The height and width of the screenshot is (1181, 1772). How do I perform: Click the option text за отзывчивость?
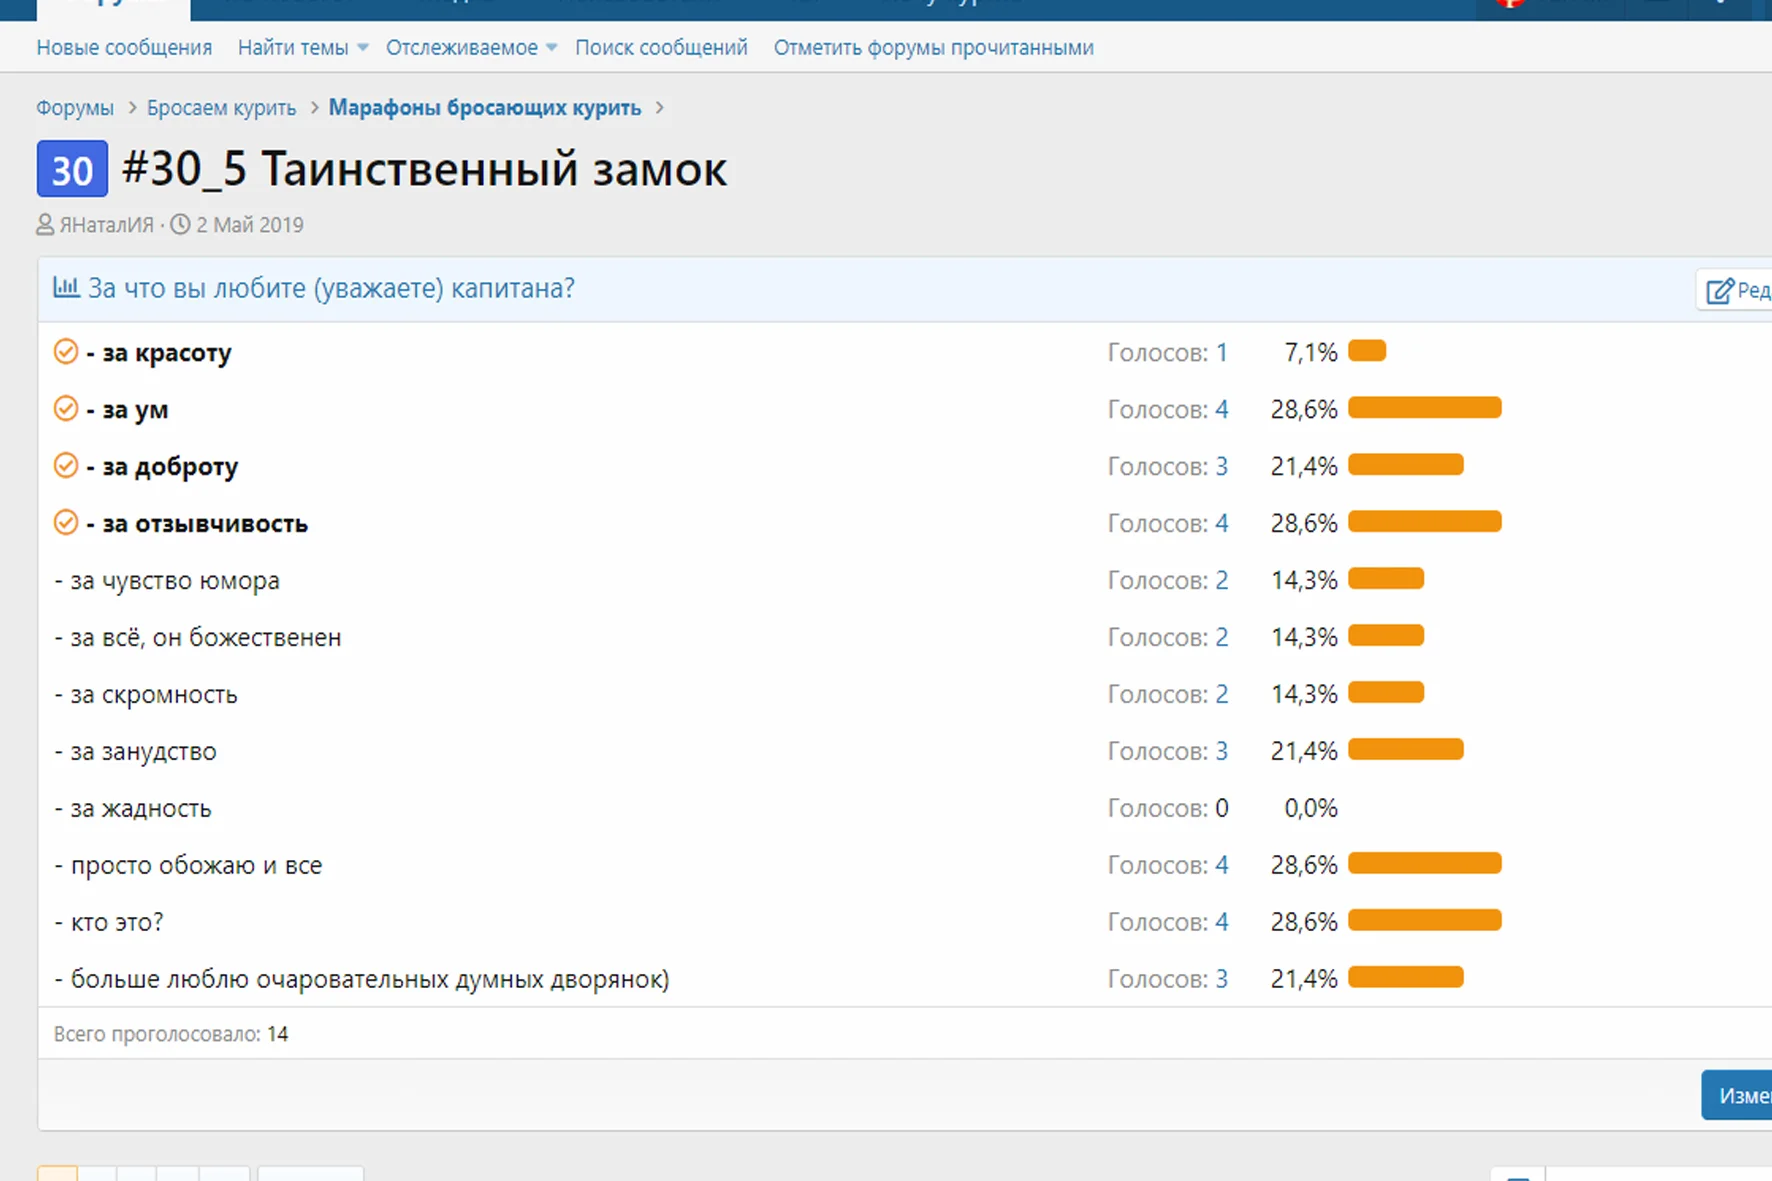pos(197,524)
